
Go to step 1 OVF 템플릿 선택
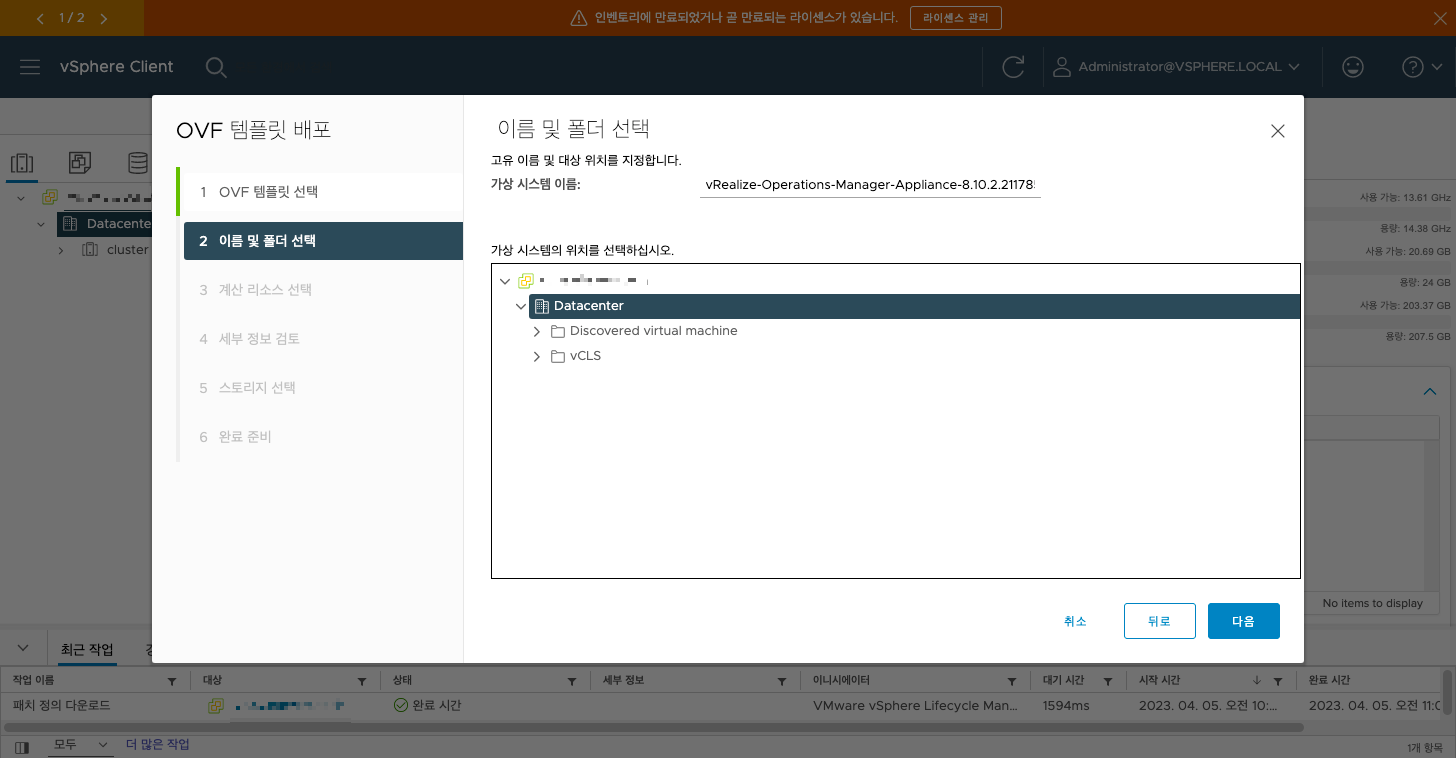coord(320,192)
